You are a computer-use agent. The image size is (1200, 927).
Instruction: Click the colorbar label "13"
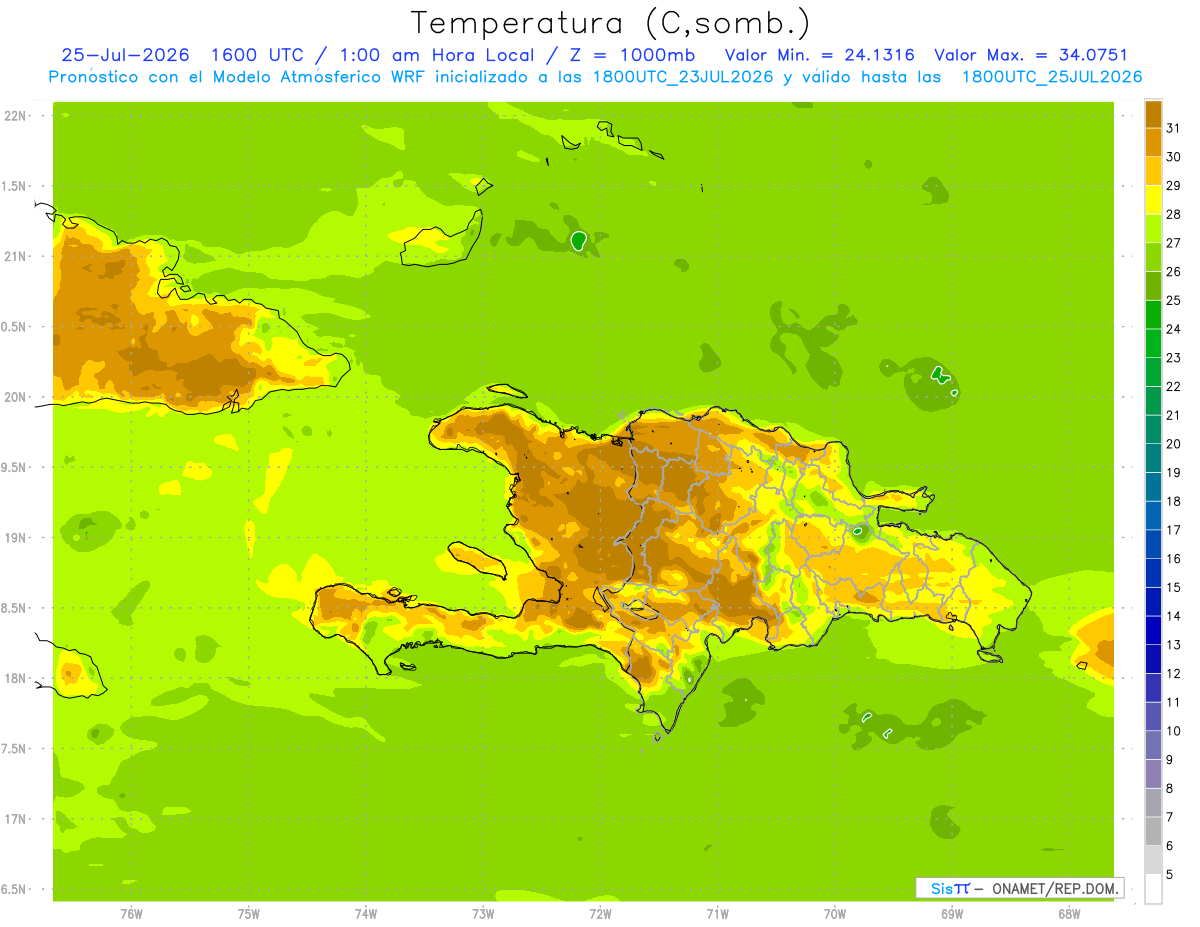coord(1173,644)
